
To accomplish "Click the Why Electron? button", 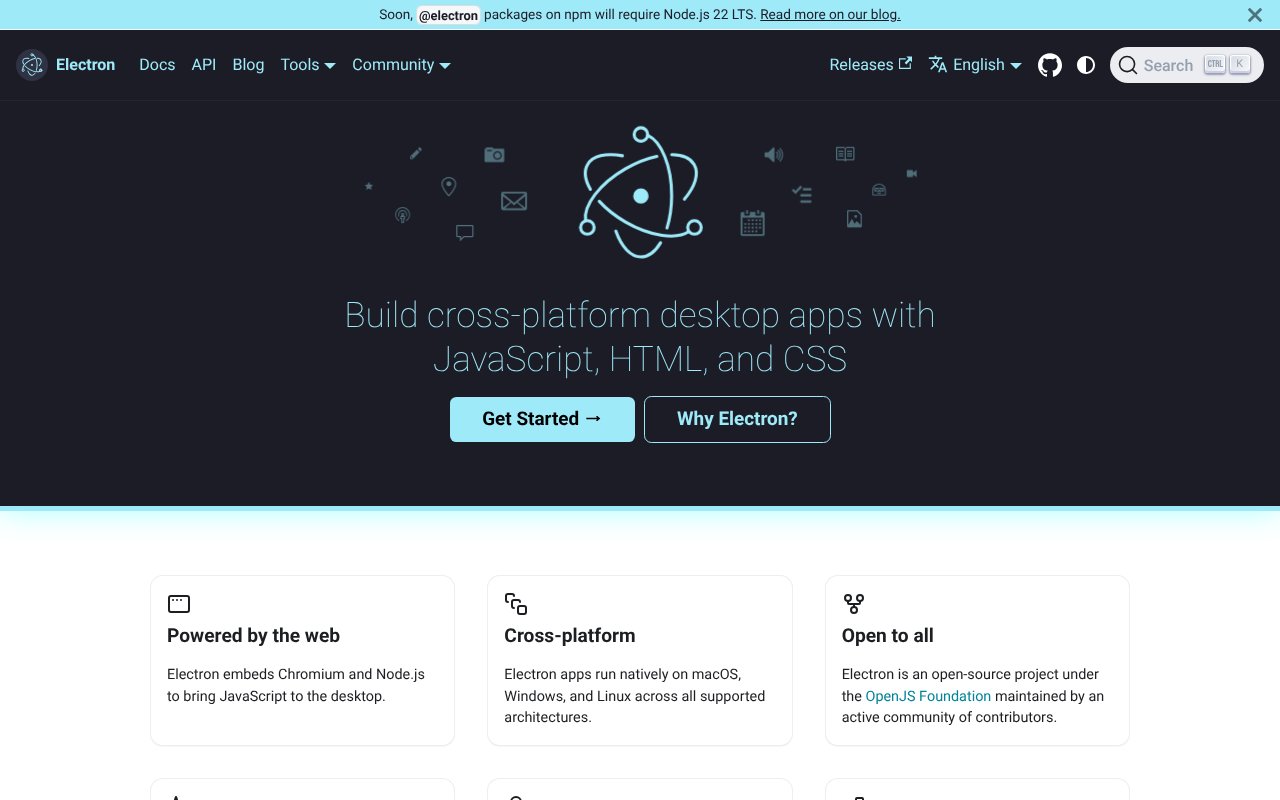I will 737,419.
